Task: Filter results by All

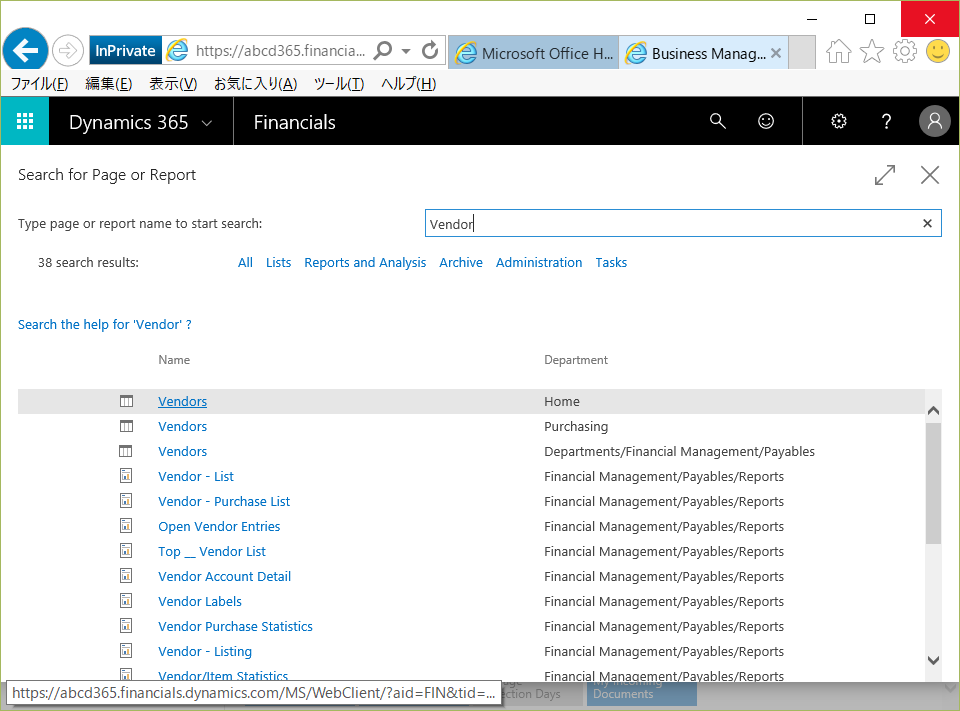Action: point(245,263)
